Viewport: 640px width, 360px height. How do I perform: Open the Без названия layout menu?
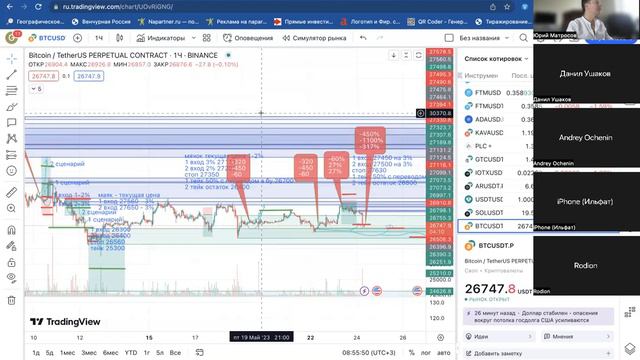[x=484, y=38]
